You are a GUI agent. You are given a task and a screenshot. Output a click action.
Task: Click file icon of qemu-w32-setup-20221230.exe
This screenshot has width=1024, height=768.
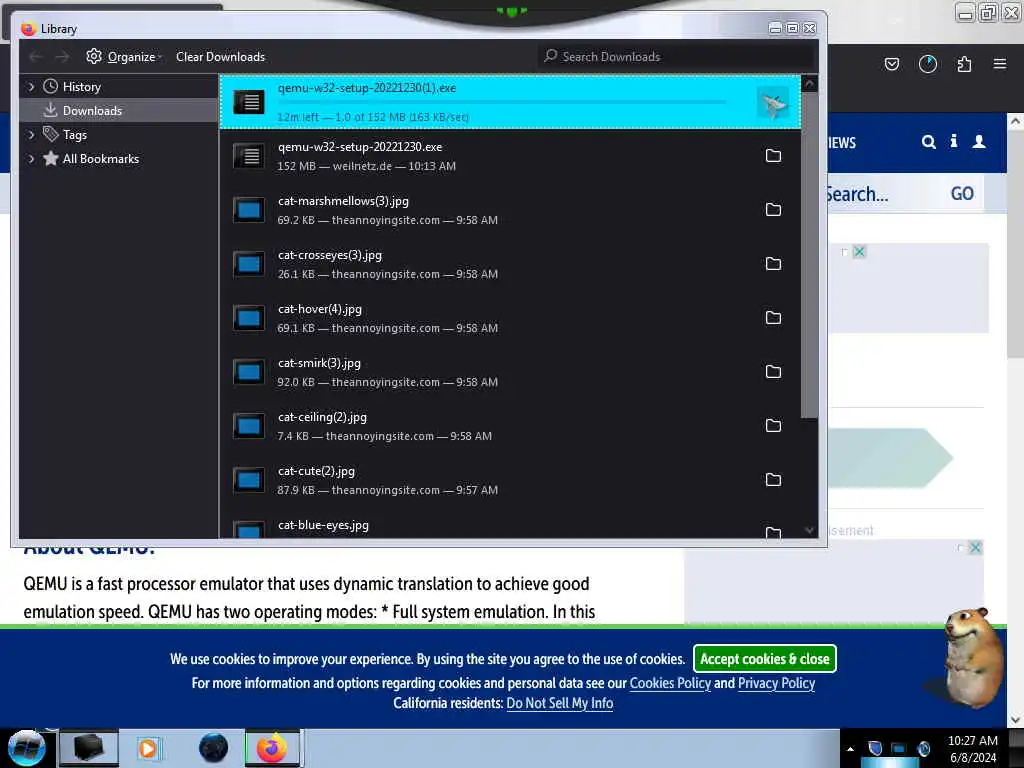click(249, 156)
